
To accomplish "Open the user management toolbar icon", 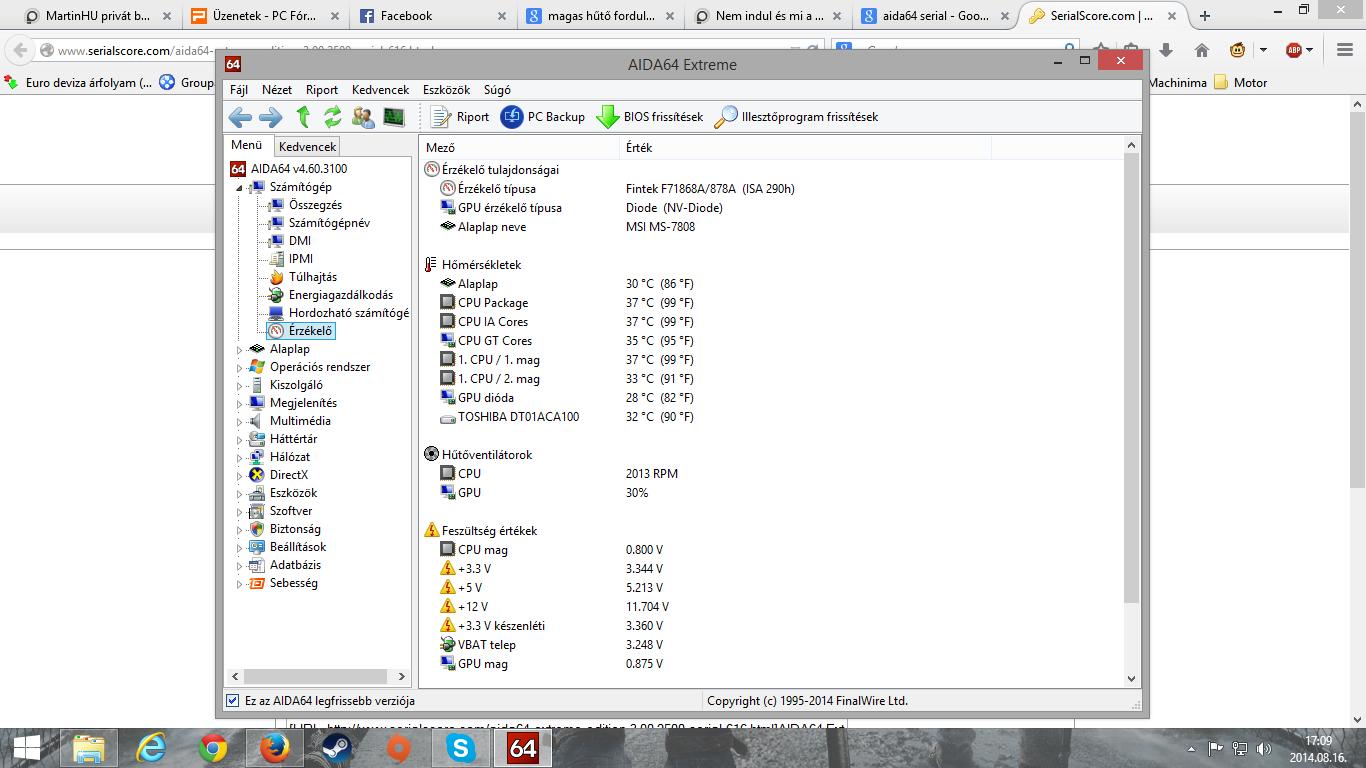I will 363,117.
